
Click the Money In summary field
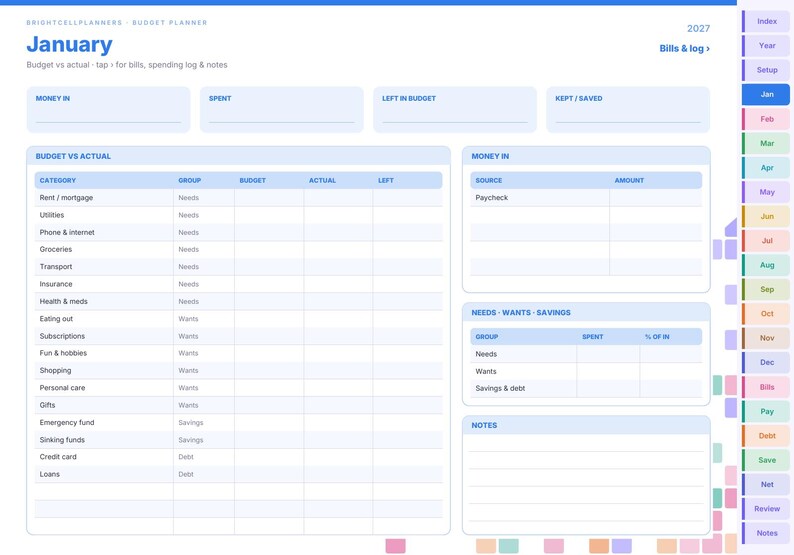tap(108, 110)
